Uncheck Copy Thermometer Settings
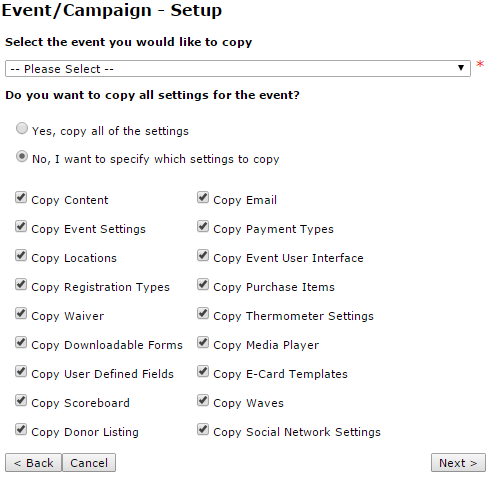Screen dimensions: 493x479 (x=203, y=313)
